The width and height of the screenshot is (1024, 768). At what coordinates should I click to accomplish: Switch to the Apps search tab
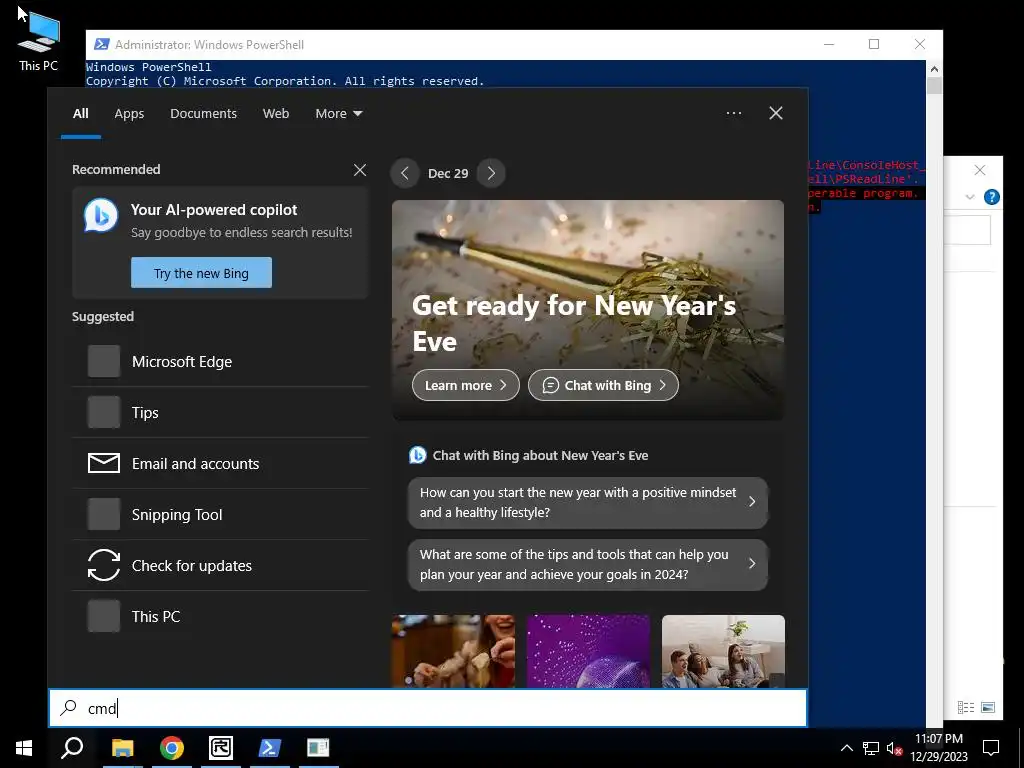(x=129, y=114)
